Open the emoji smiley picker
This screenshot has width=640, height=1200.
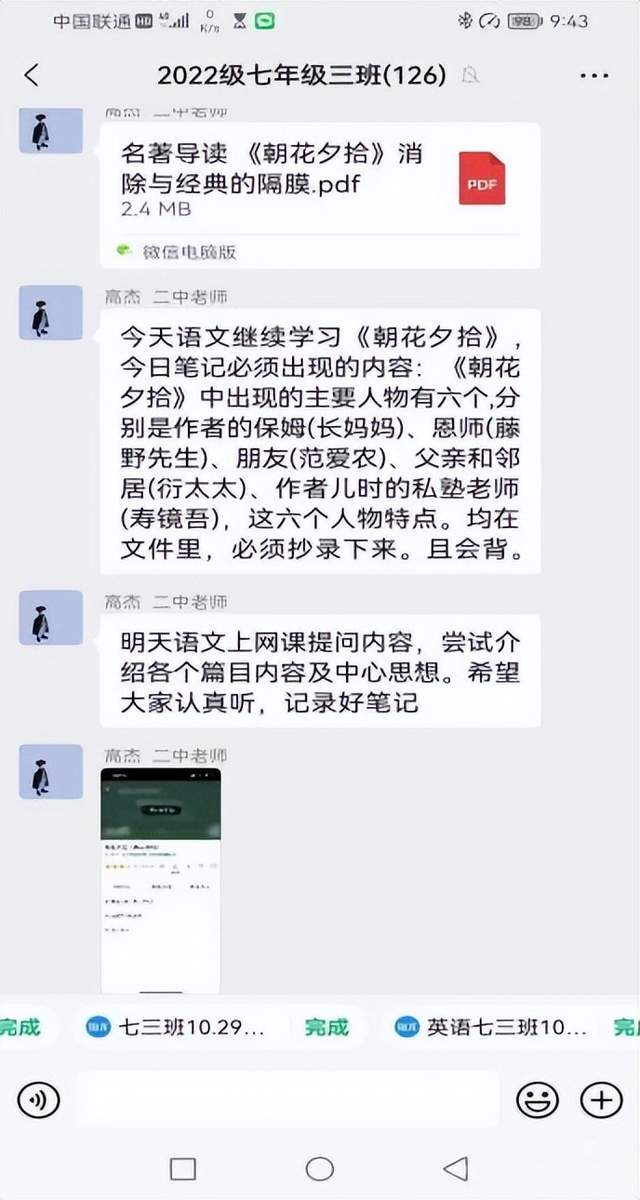(537, 1100)
